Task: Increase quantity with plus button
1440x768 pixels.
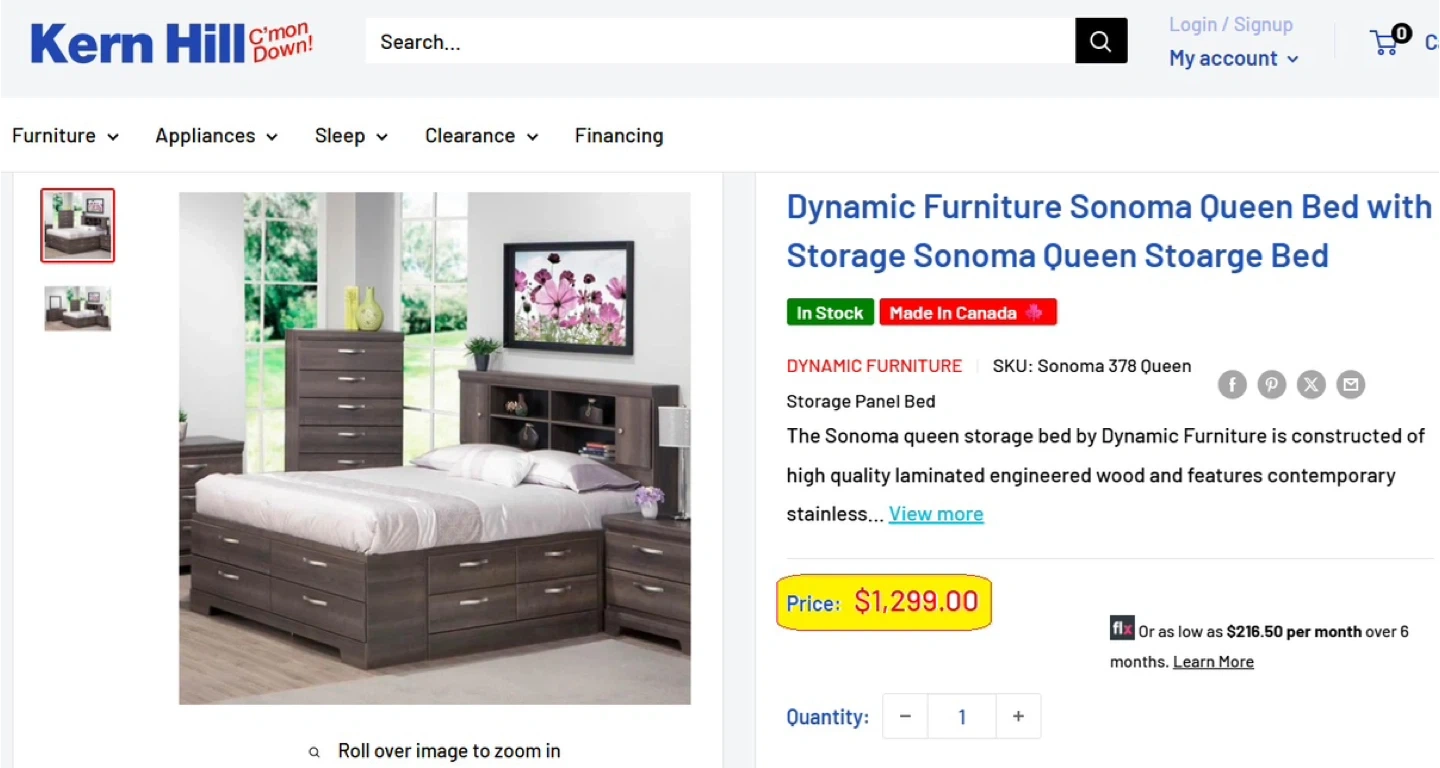Action: point(1018,717)
